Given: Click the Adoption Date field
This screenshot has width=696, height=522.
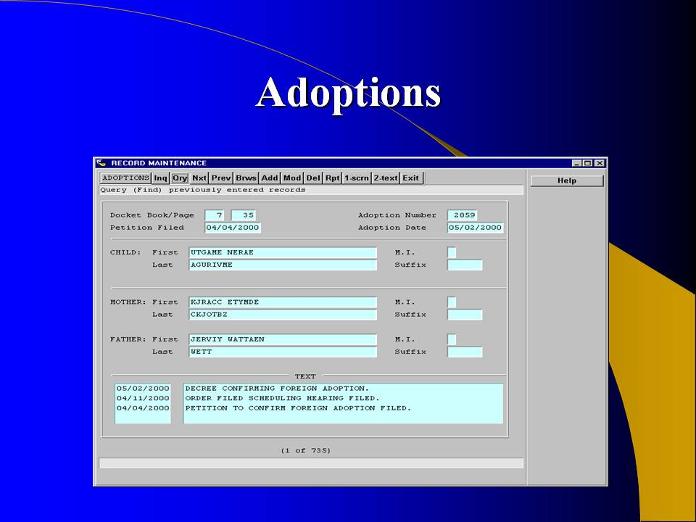Looking at the screenshot, I should click(475, 228).
